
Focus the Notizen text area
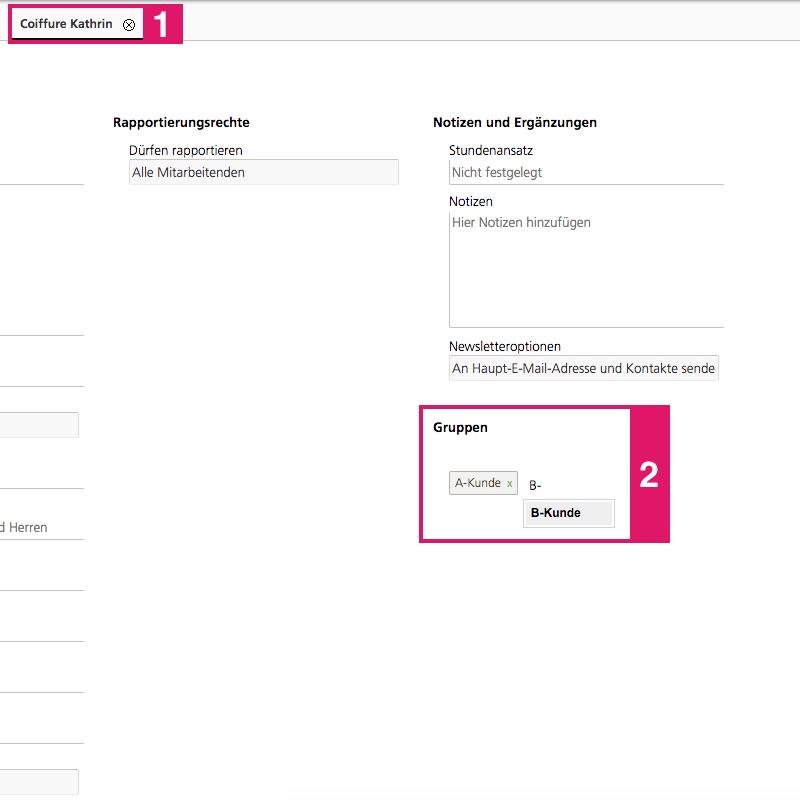point(586,270)
